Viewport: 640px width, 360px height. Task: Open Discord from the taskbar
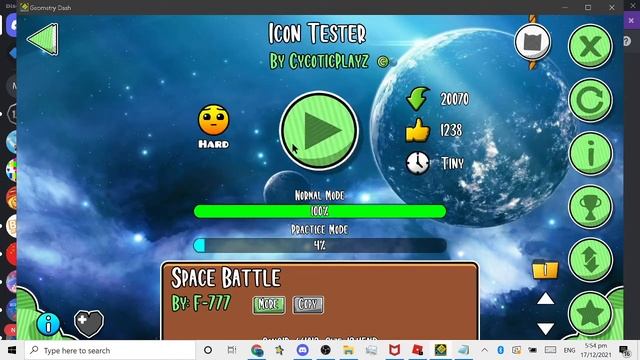click(x=302, y=350)
